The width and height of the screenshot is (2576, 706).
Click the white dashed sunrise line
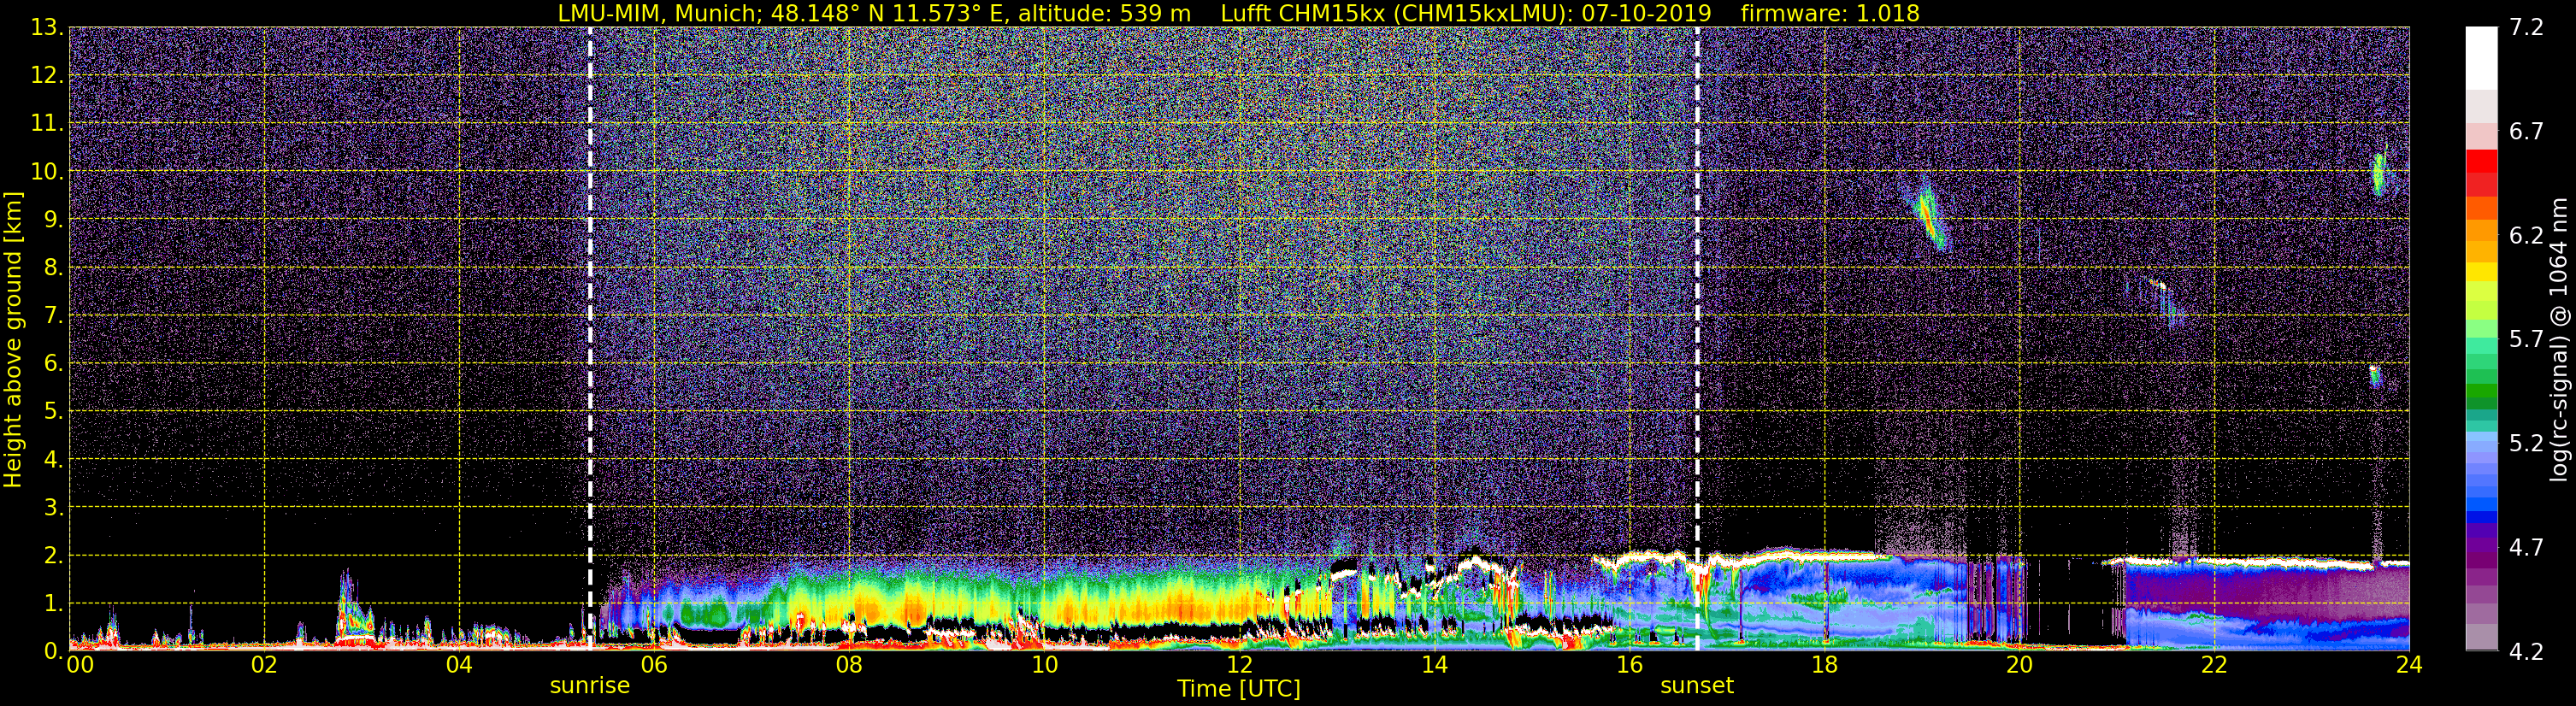click(x=590, y=338)
